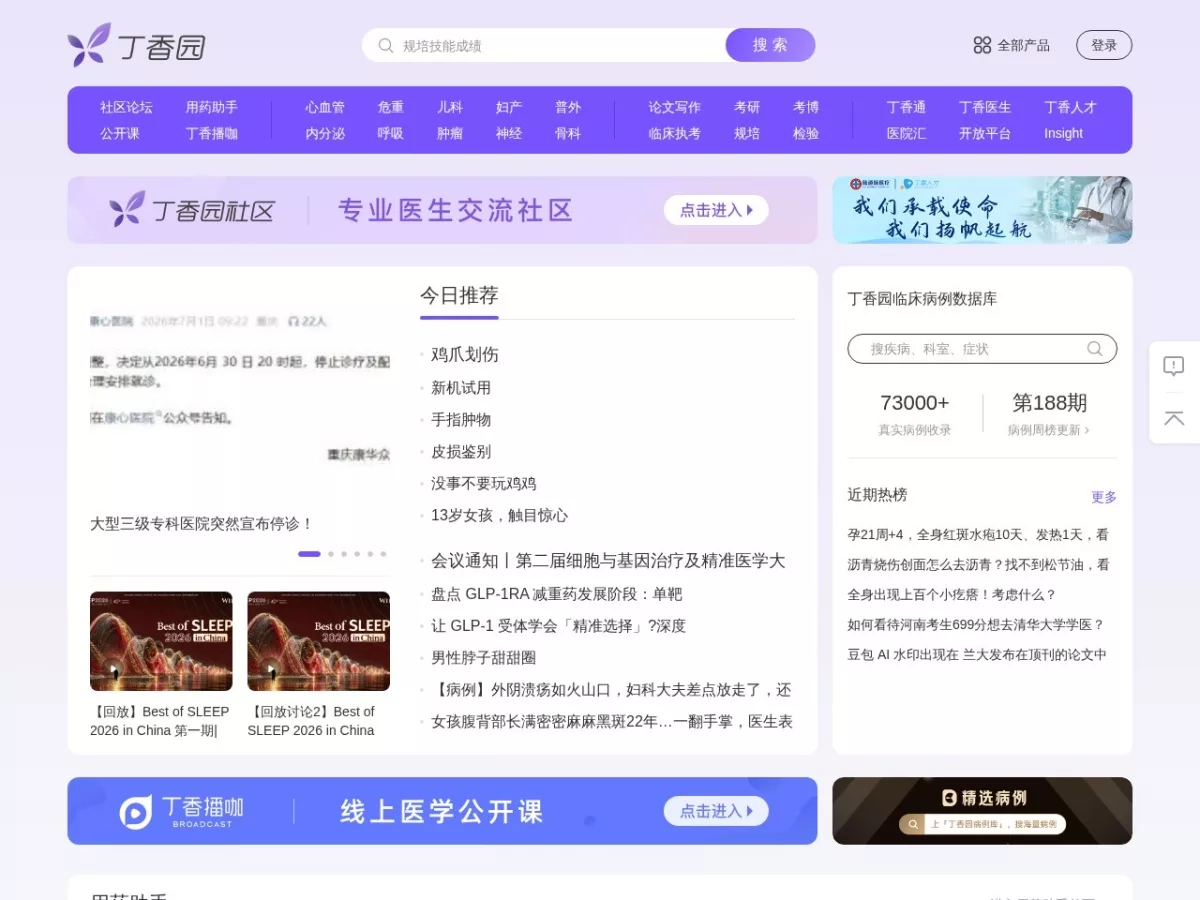Click the feedback exclamation icon on right edge
Image resolution: width=1200 pixels, height=900 pixels.
(x=1174, y=366)
